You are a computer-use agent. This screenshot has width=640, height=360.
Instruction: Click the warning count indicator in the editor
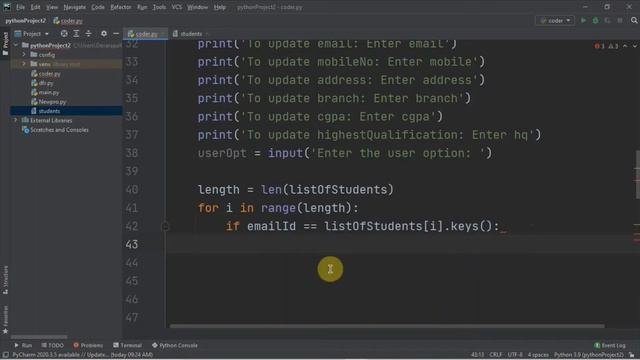[x=613, y=46]
